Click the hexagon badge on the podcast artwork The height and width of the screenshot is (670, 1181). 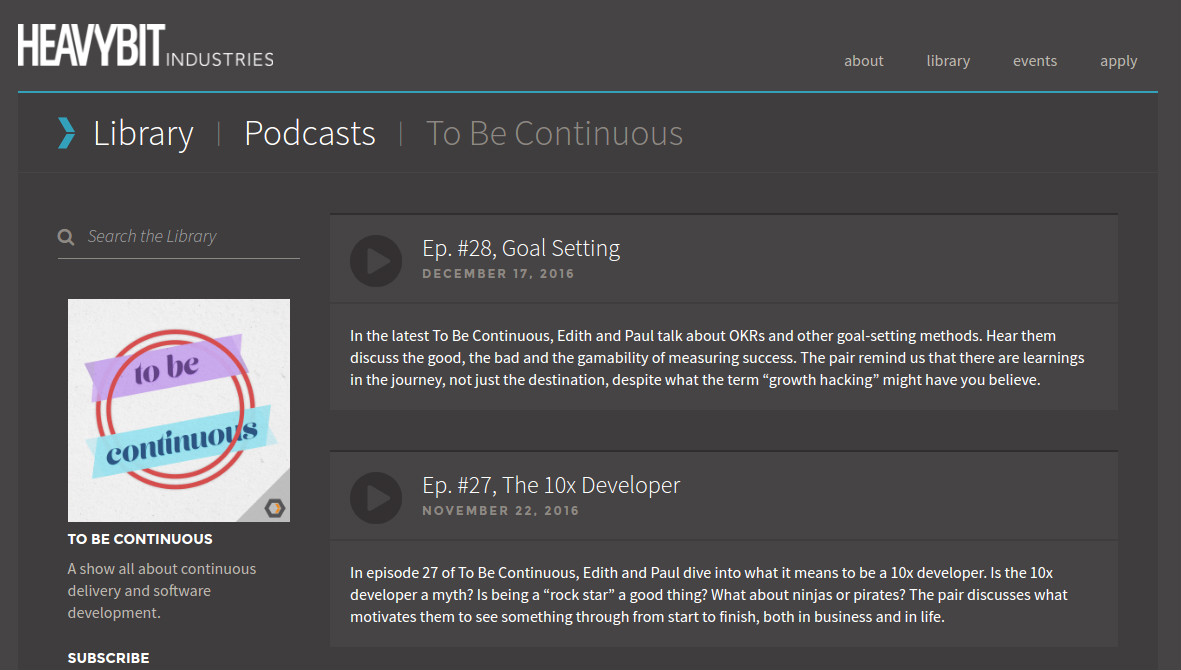tap(277, 508)
